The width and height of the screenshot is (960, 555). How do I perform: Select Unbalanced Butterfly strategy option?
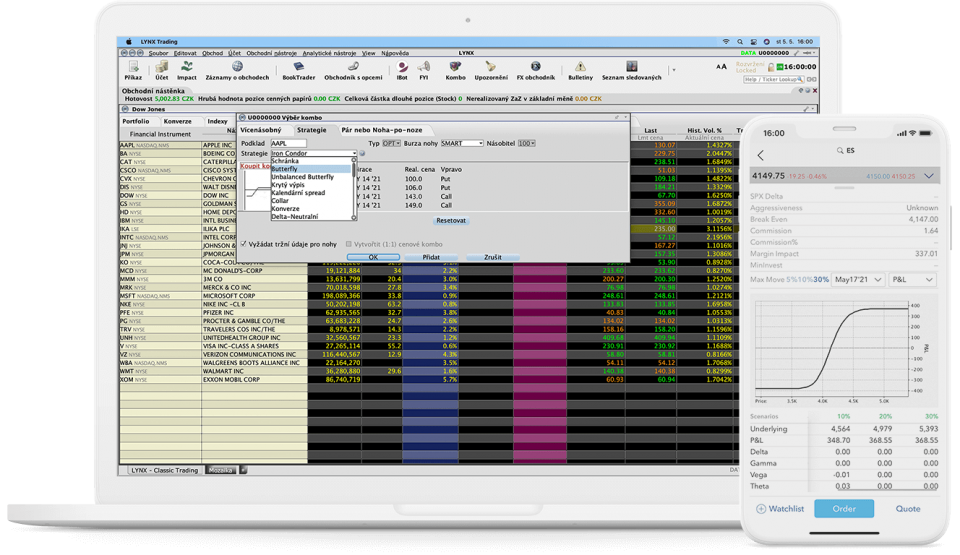(311, 176)
